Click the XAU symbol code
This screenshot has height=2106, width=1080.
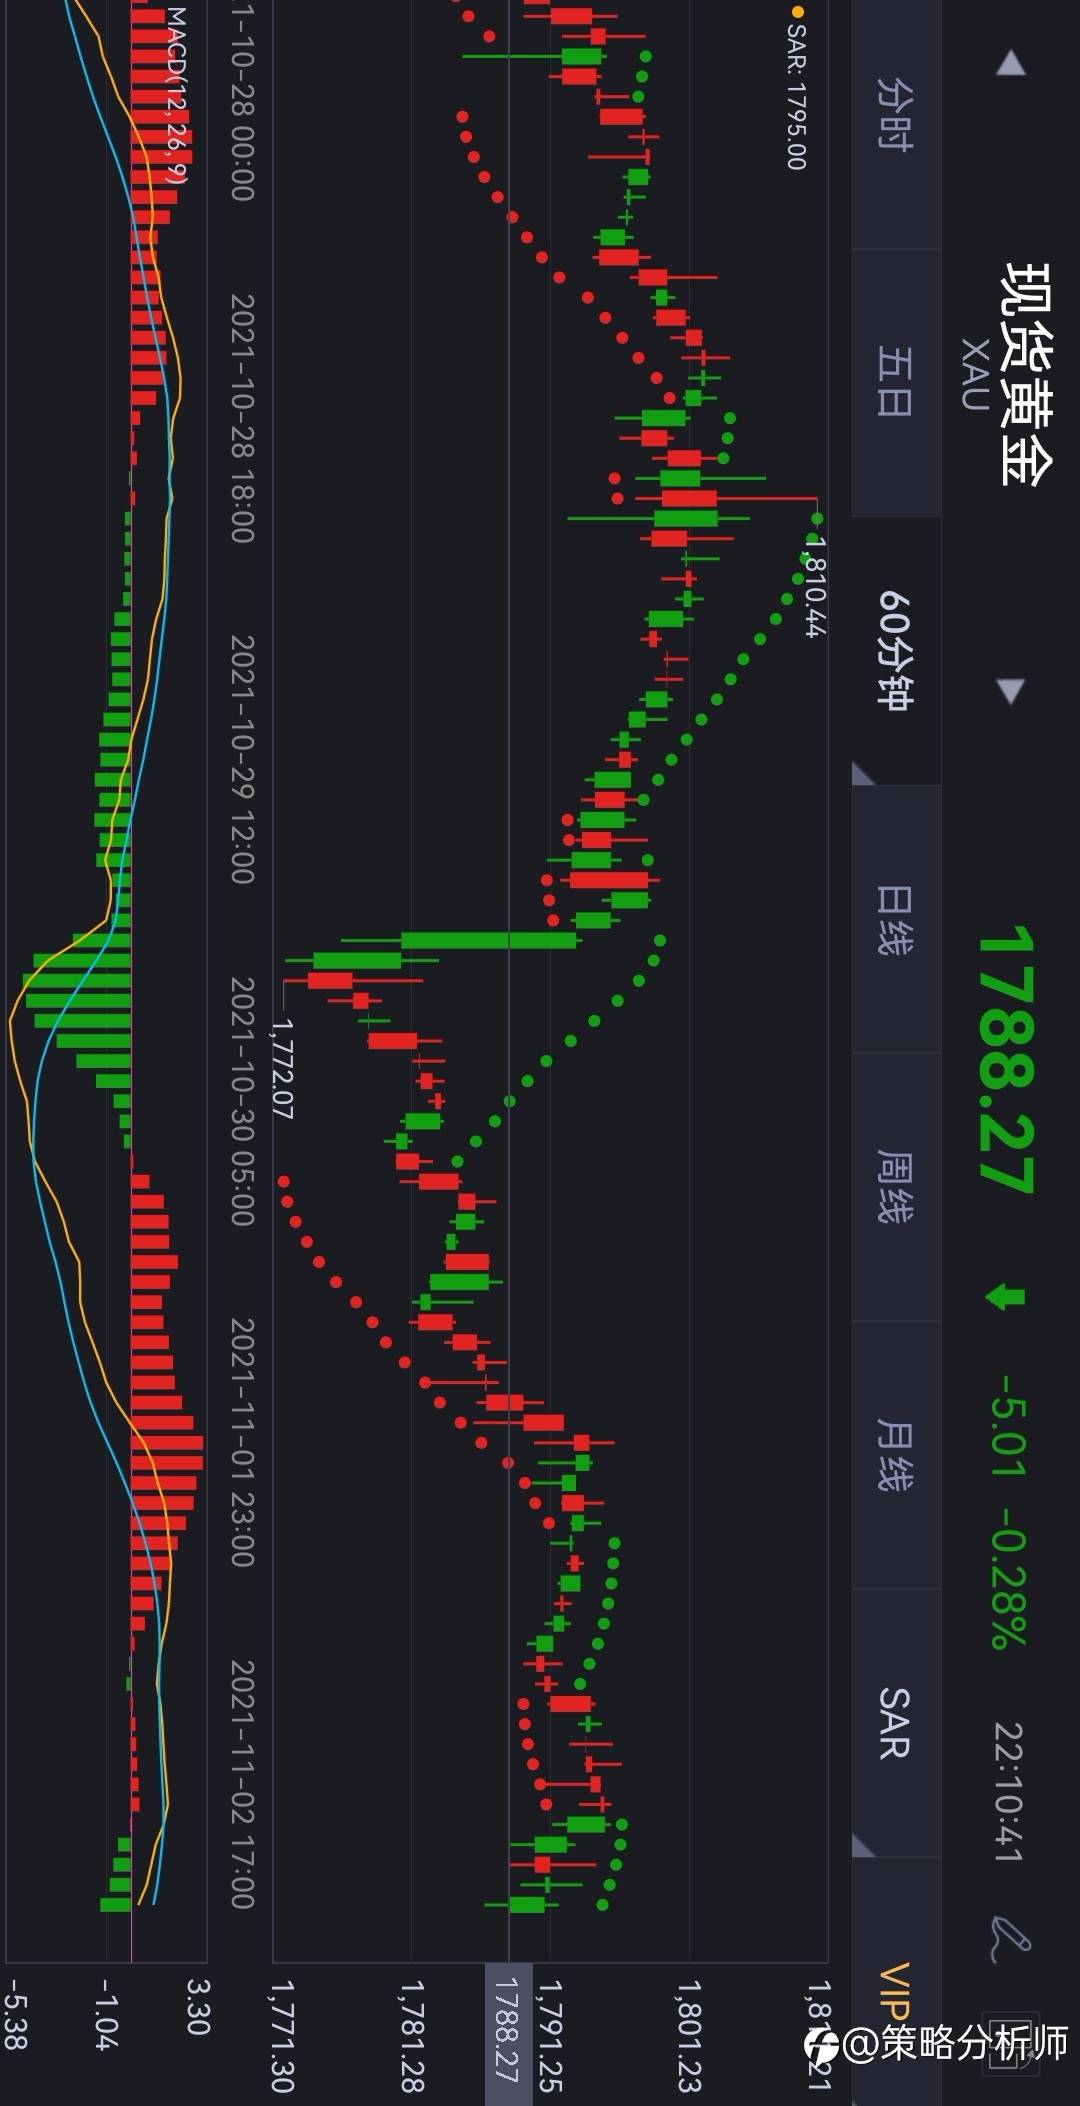[x=975, y=374]
